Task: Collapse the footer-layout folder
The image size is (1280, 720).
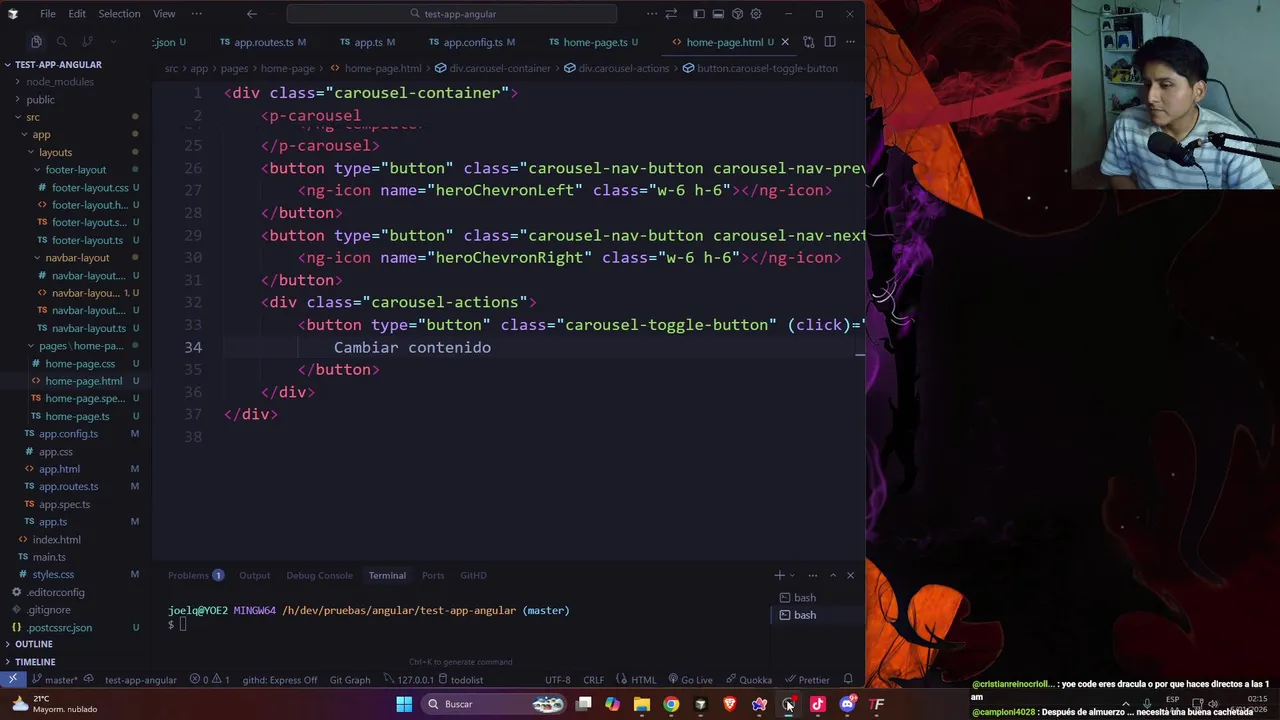Action: tap(75, 170)
